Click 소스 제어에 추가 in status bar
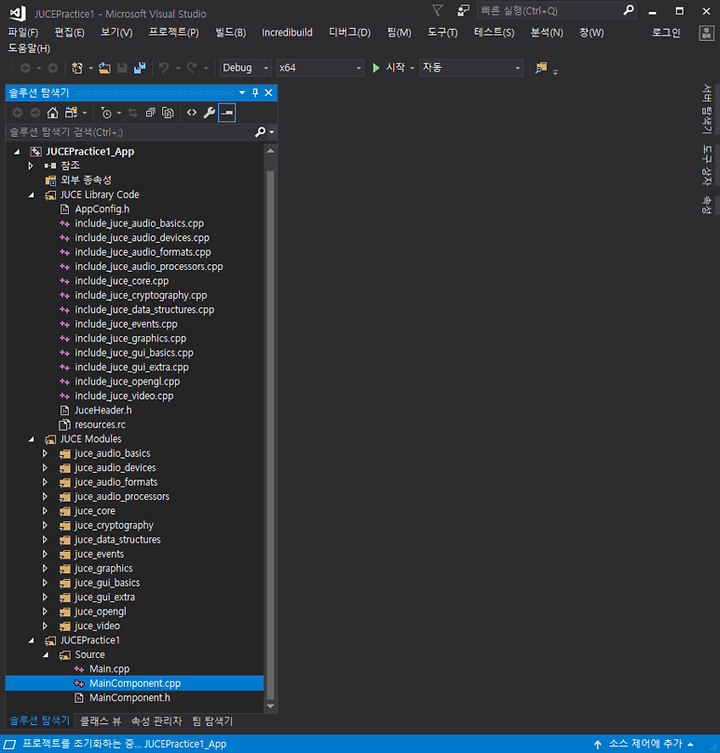The image size is (720, 753). (x=645, y=744)
